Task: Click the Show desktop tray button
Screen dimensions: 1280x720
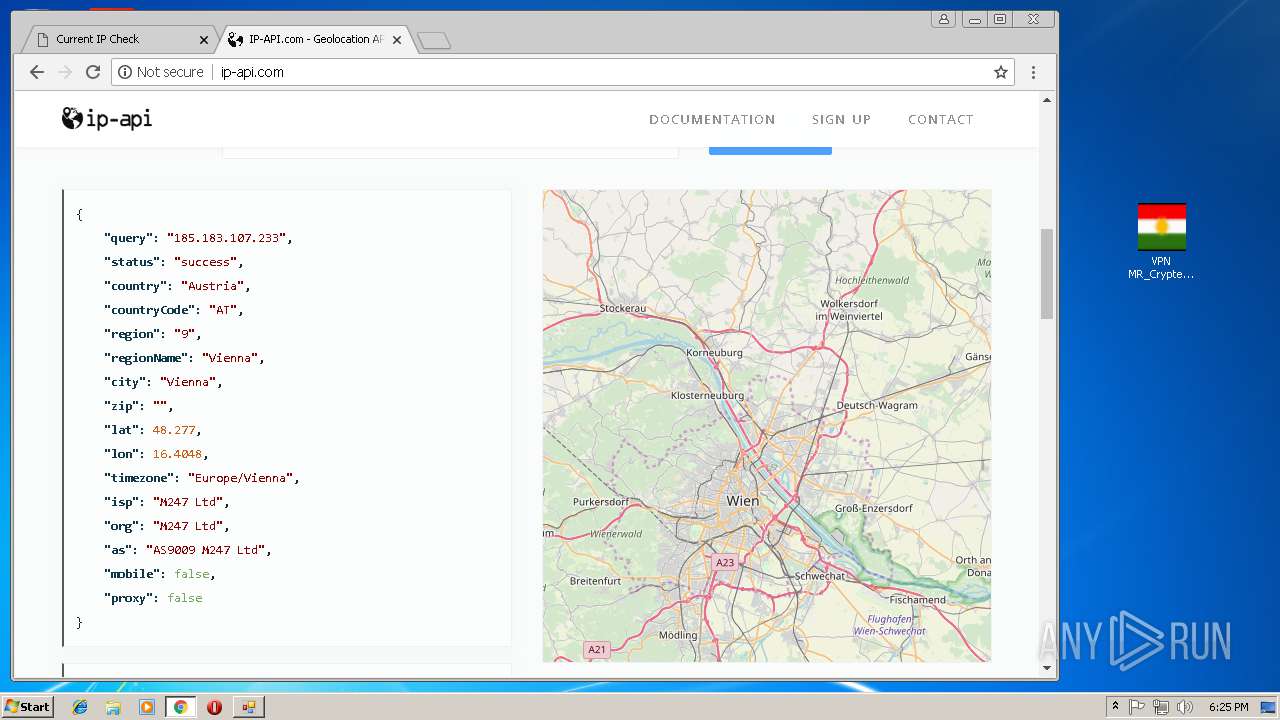Action: (1268, 707)
